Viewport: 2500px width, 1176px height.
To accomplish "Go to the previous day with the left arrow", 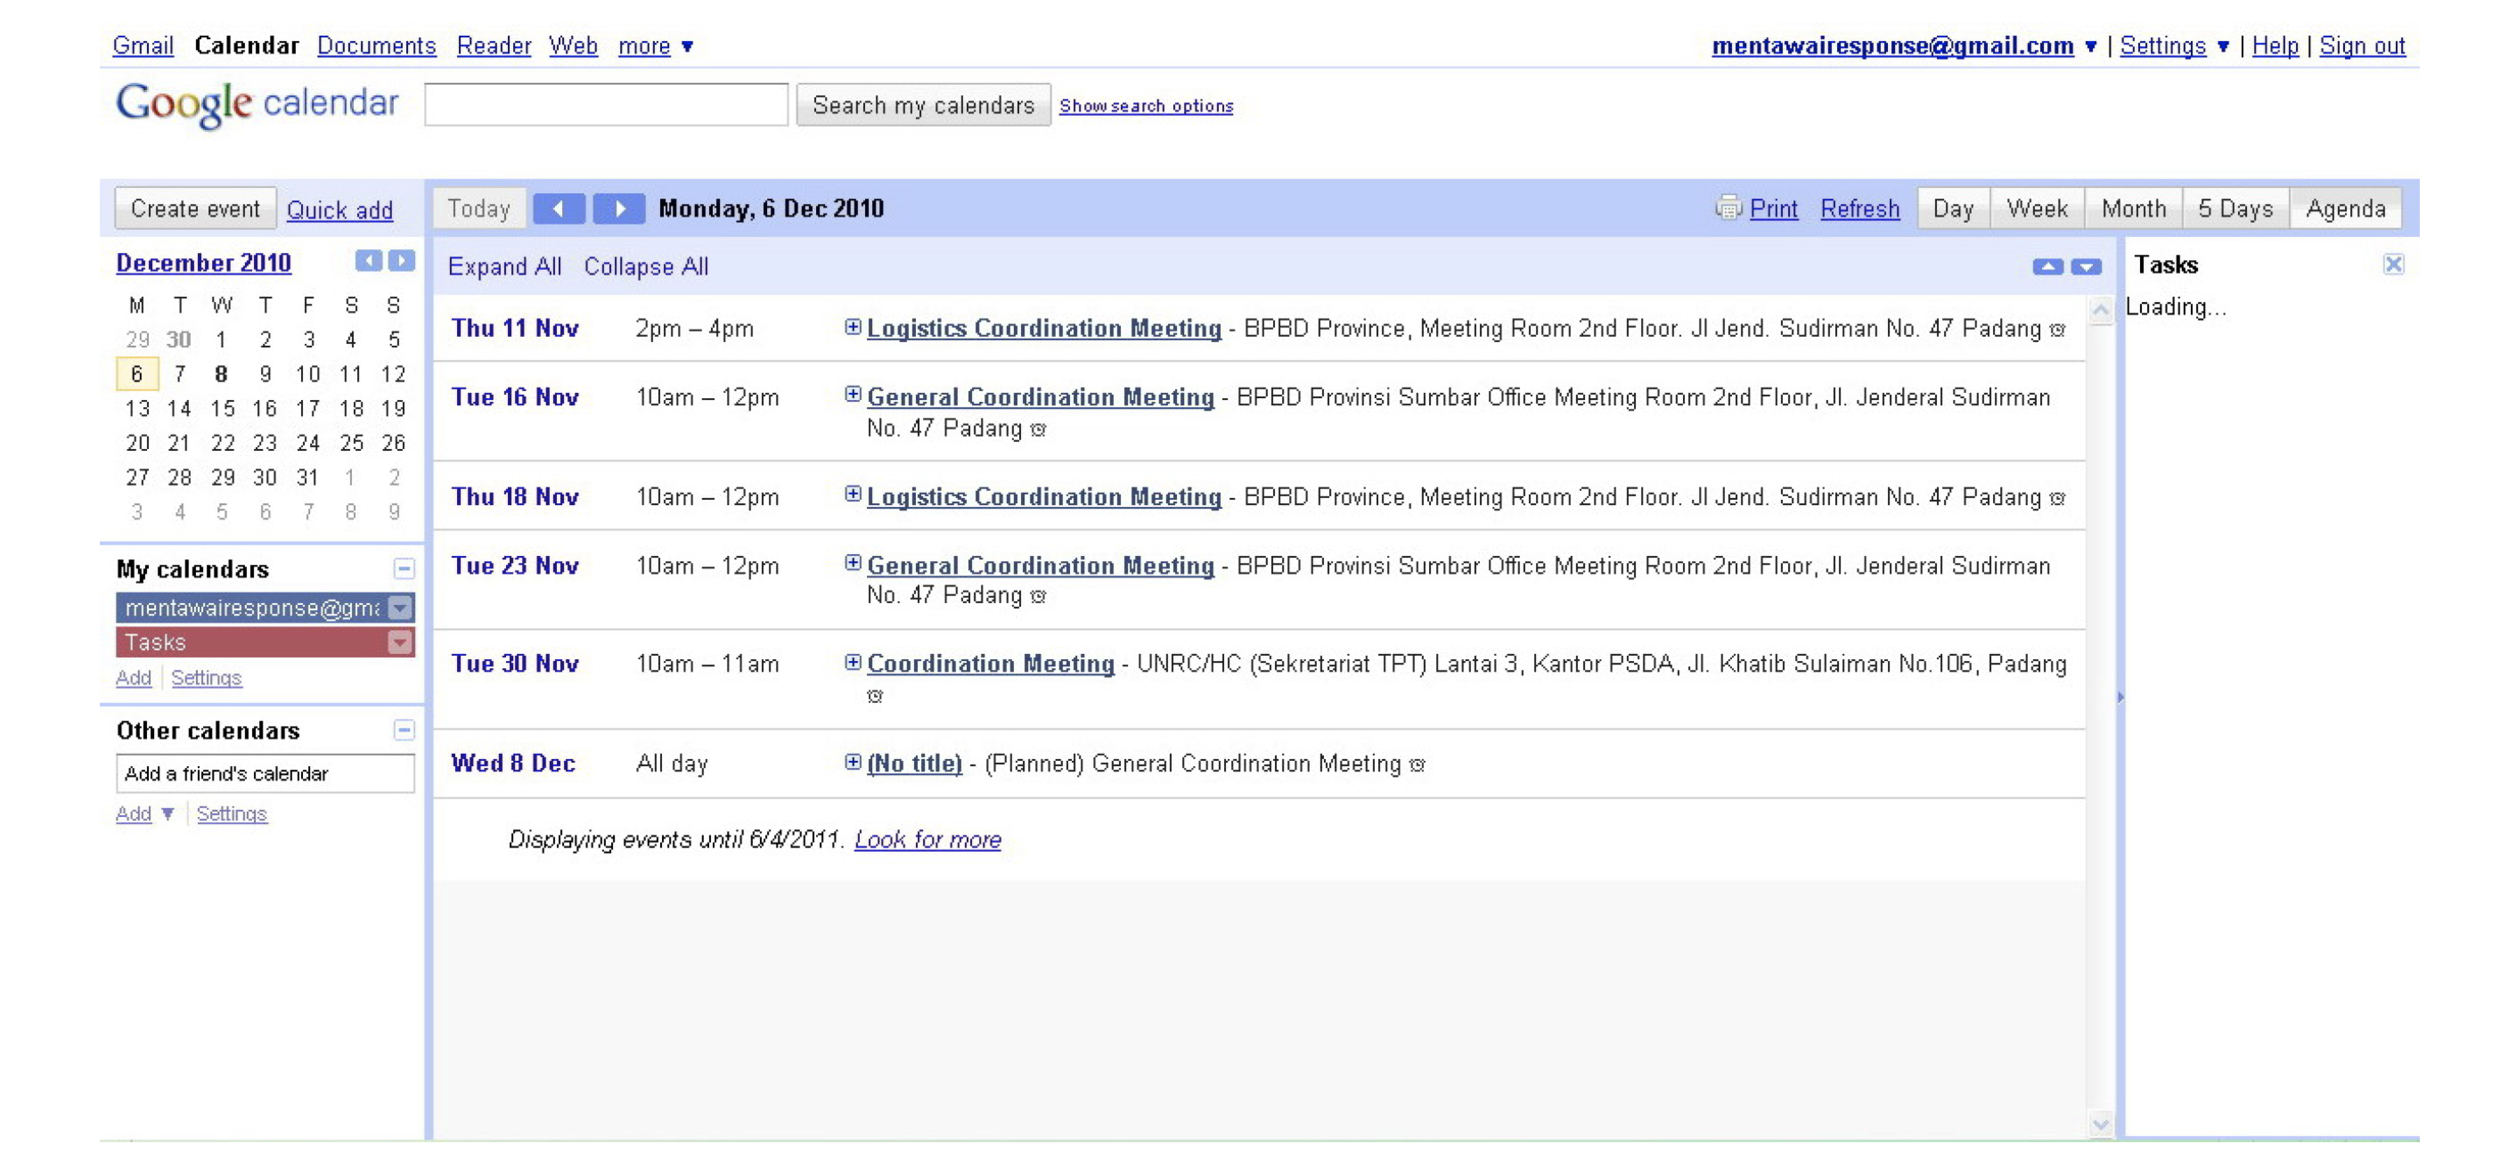I will click(558, 208).
